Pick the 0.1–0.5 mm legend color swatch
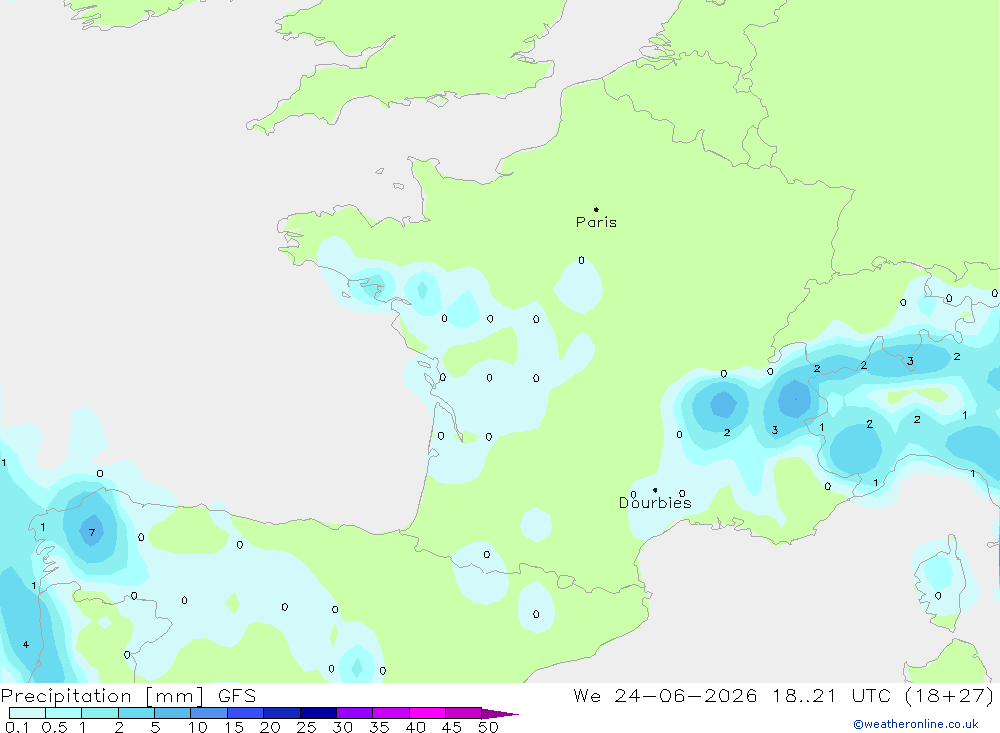 (27, 713)
